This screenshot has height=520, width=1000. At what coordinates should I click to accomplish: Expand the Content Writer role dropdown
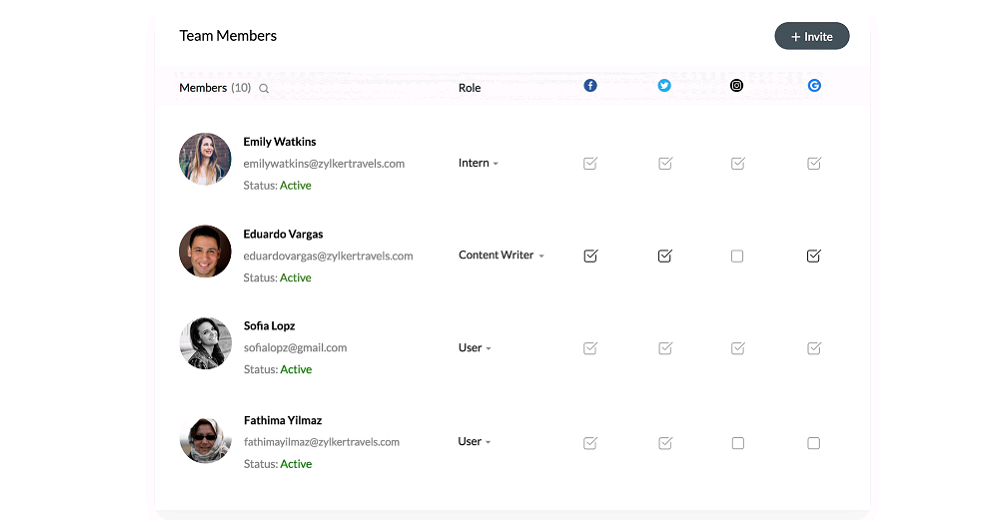(x=501, y=255)
